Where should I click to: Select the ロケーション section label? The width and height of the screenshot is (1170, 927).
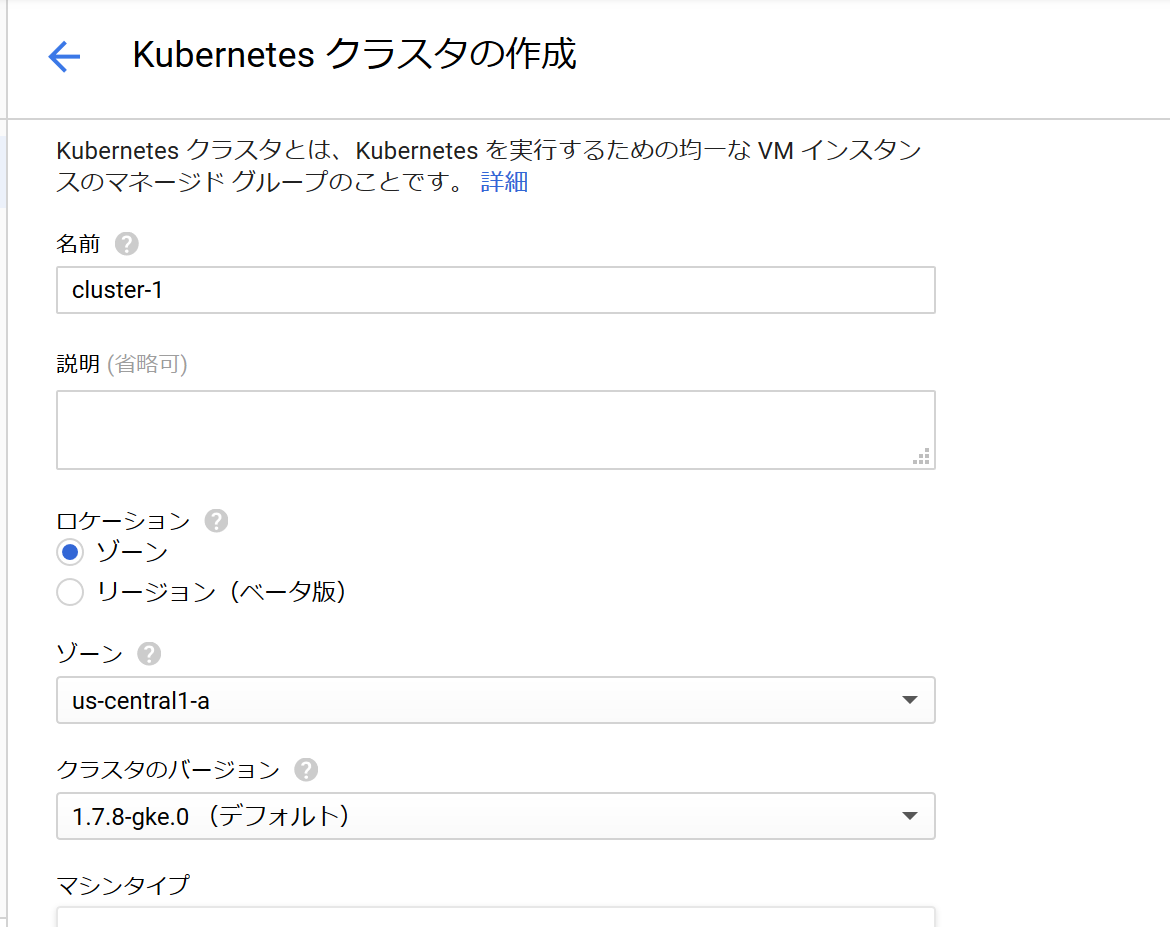point(122,519)
